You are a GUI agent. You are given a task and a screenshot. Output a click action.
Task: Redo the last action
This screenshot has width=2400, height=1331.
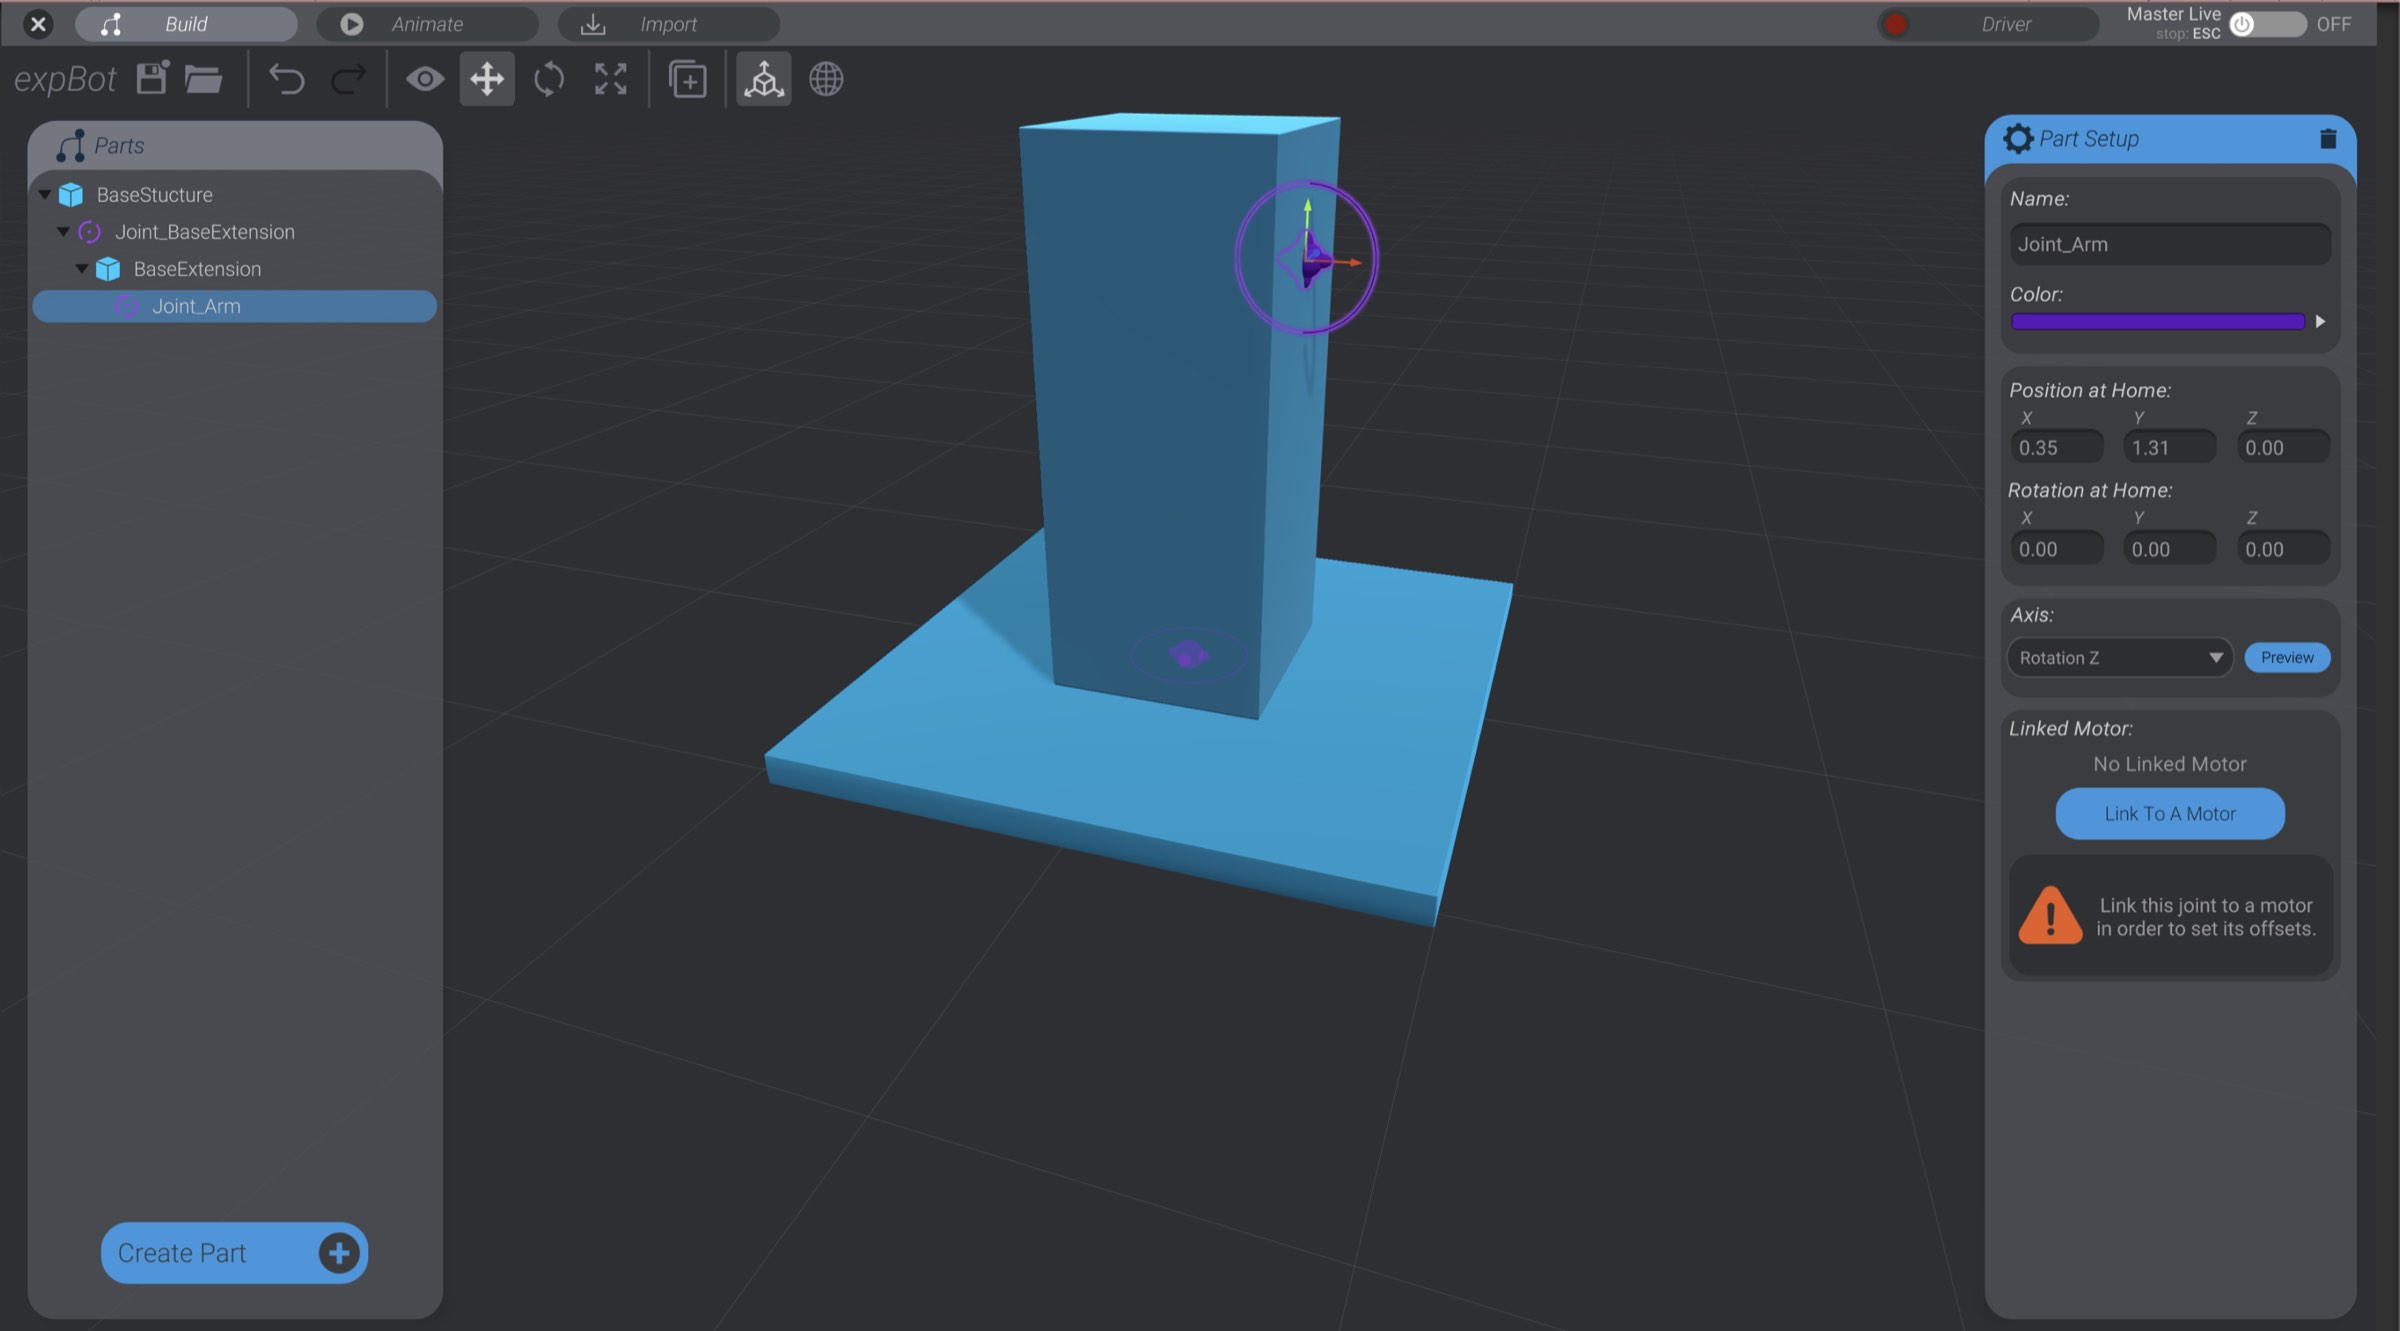pyautogui.click(x=348, y=79)
